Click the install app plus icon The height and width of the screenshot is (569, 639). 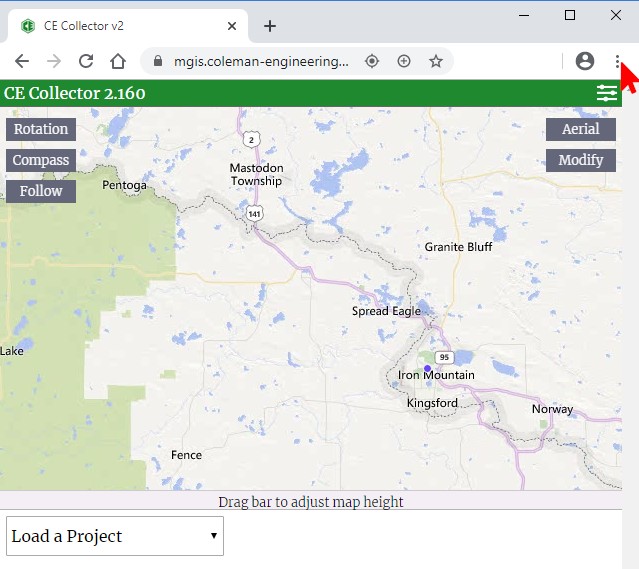pyautogui.click(x=404, y=61)
